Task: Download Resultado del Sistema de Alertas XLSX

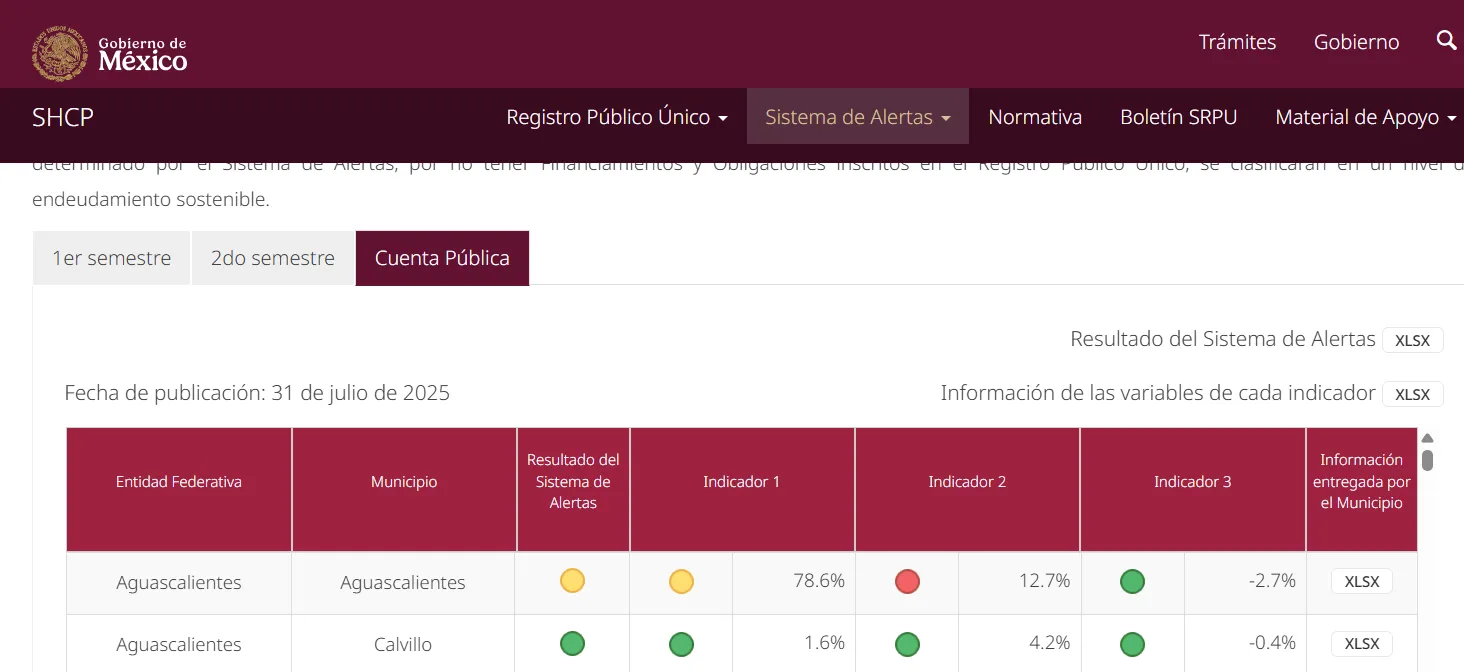Action: 1412,340
